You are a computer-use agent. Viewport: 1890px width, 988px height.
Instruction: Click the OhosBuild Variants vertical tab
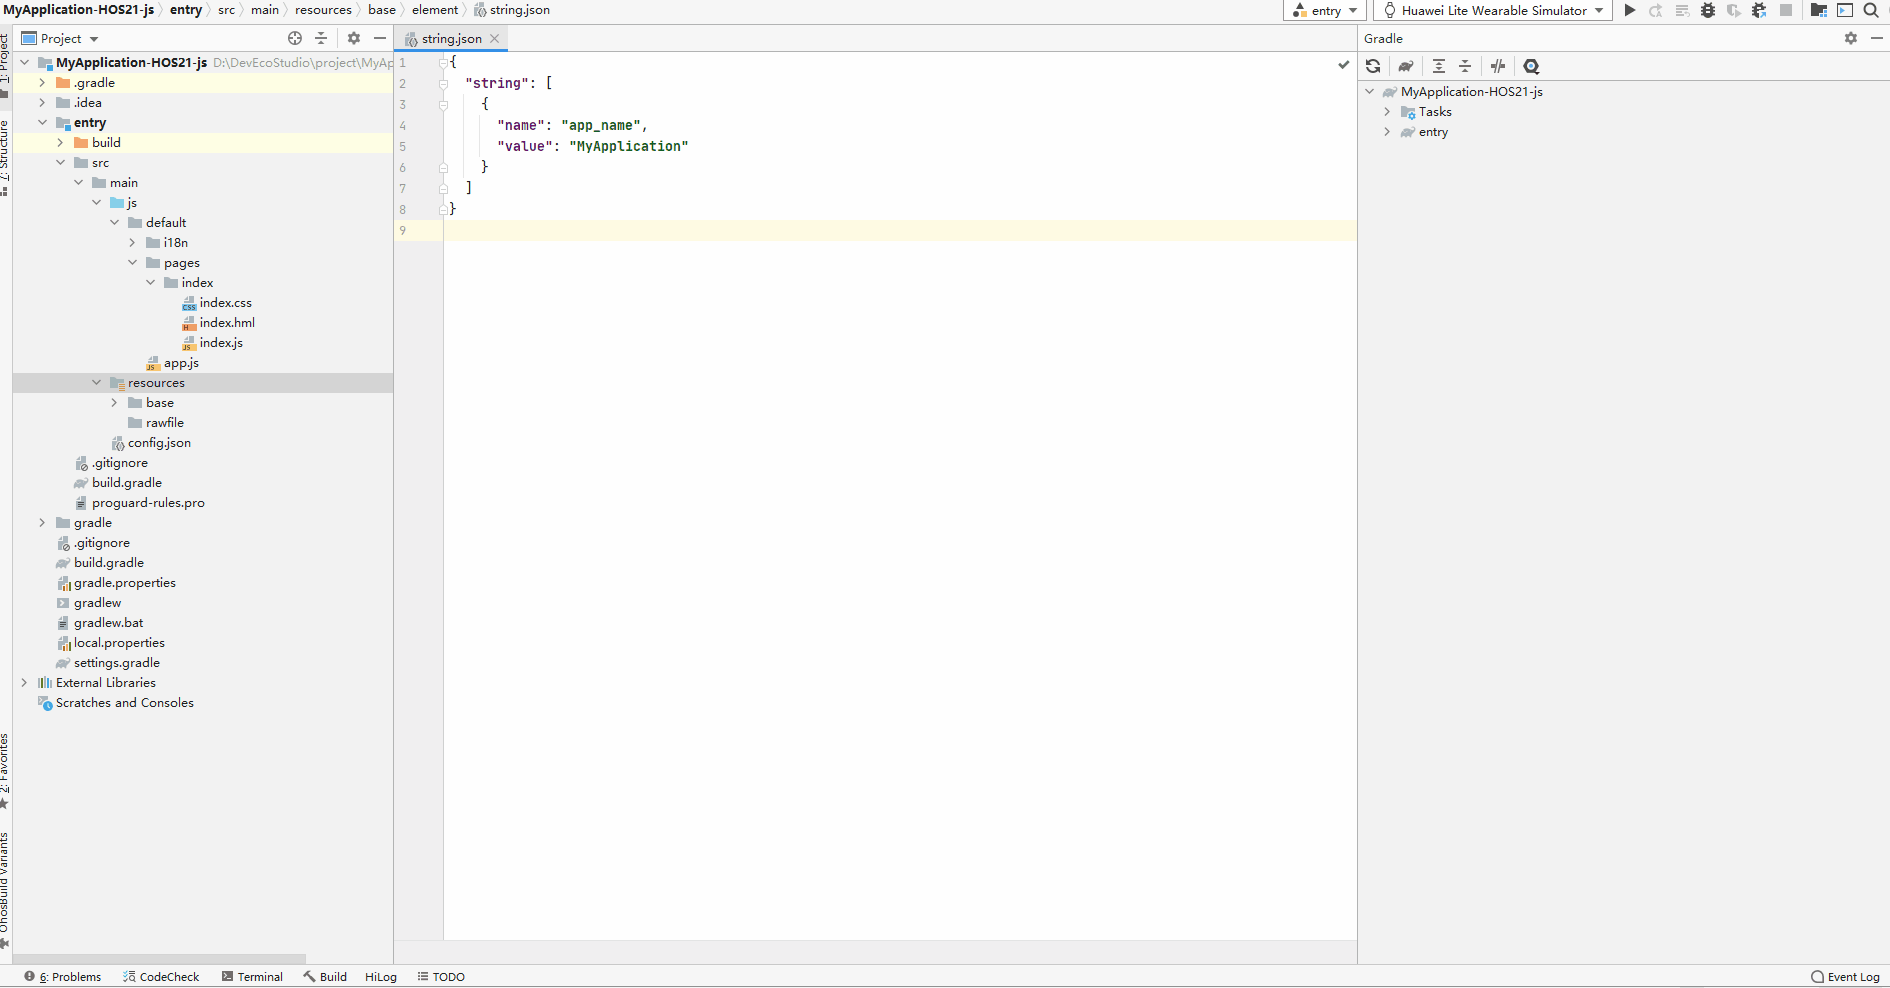pyautogui.click(x=5, y=889)
